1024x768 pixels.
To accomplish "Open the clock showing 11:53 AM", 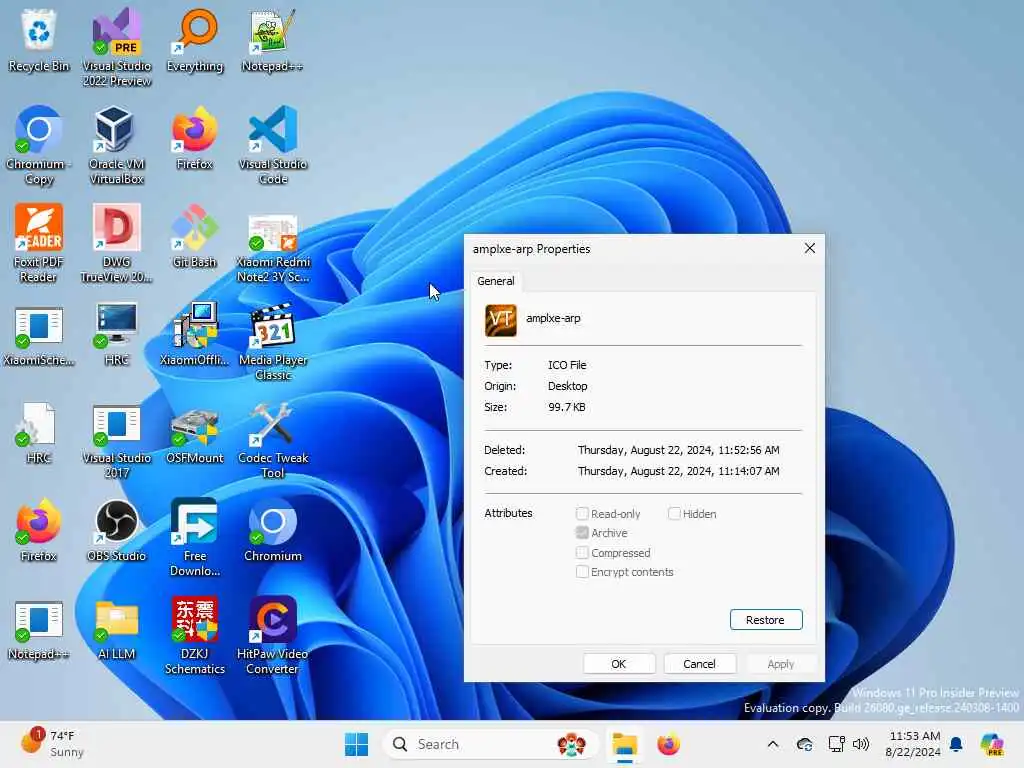I will [x=913, y=744].
